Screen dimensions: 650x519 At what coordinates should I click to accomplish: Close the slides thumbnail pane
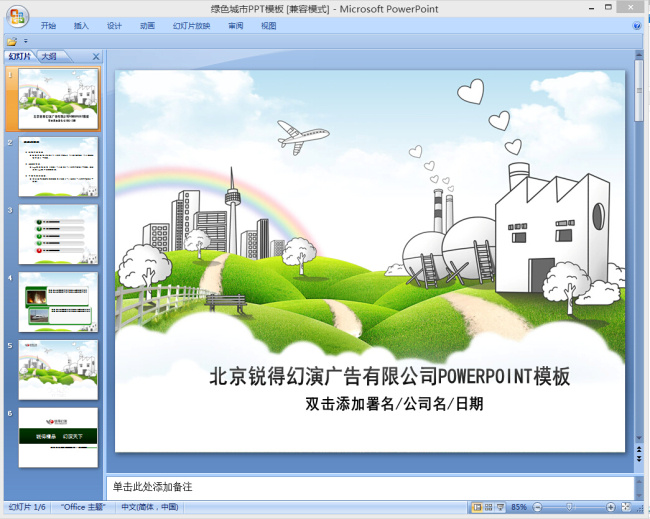[96, 57]
